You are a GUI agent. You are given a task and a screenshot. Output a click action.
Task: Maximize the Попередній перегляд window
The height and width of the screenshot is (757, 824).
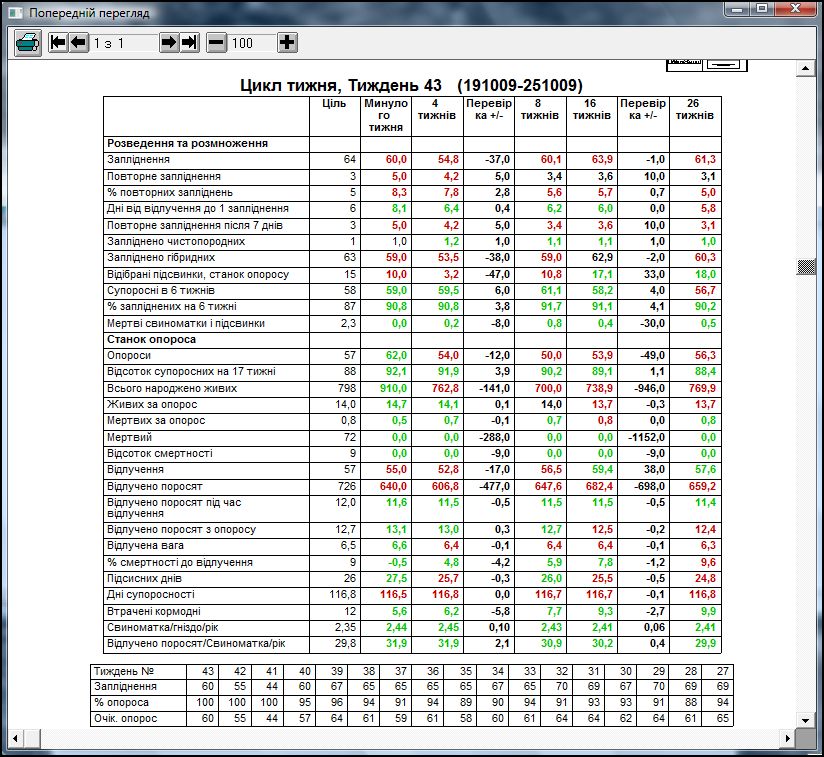(763, 9)
